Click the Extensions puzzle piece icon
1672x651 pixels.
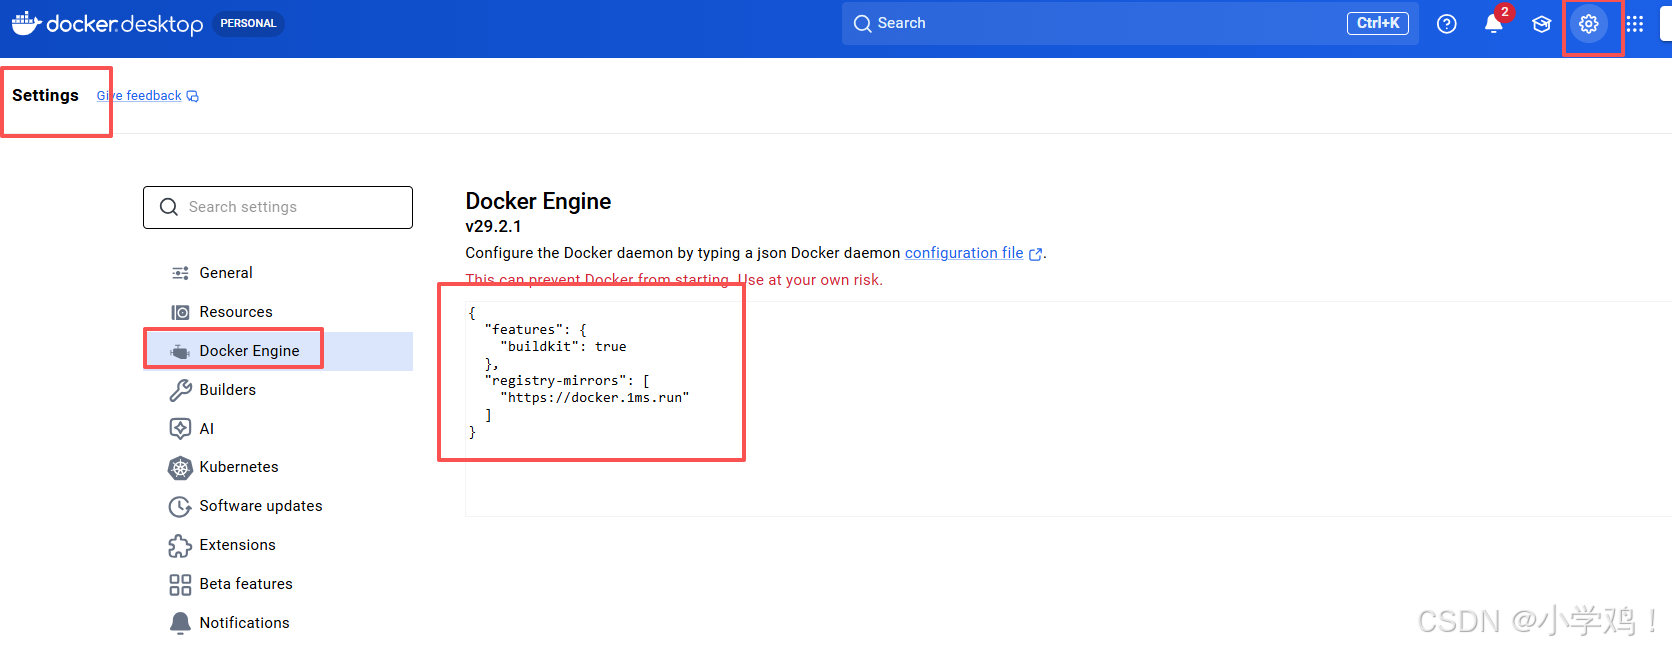pos(180,546)
